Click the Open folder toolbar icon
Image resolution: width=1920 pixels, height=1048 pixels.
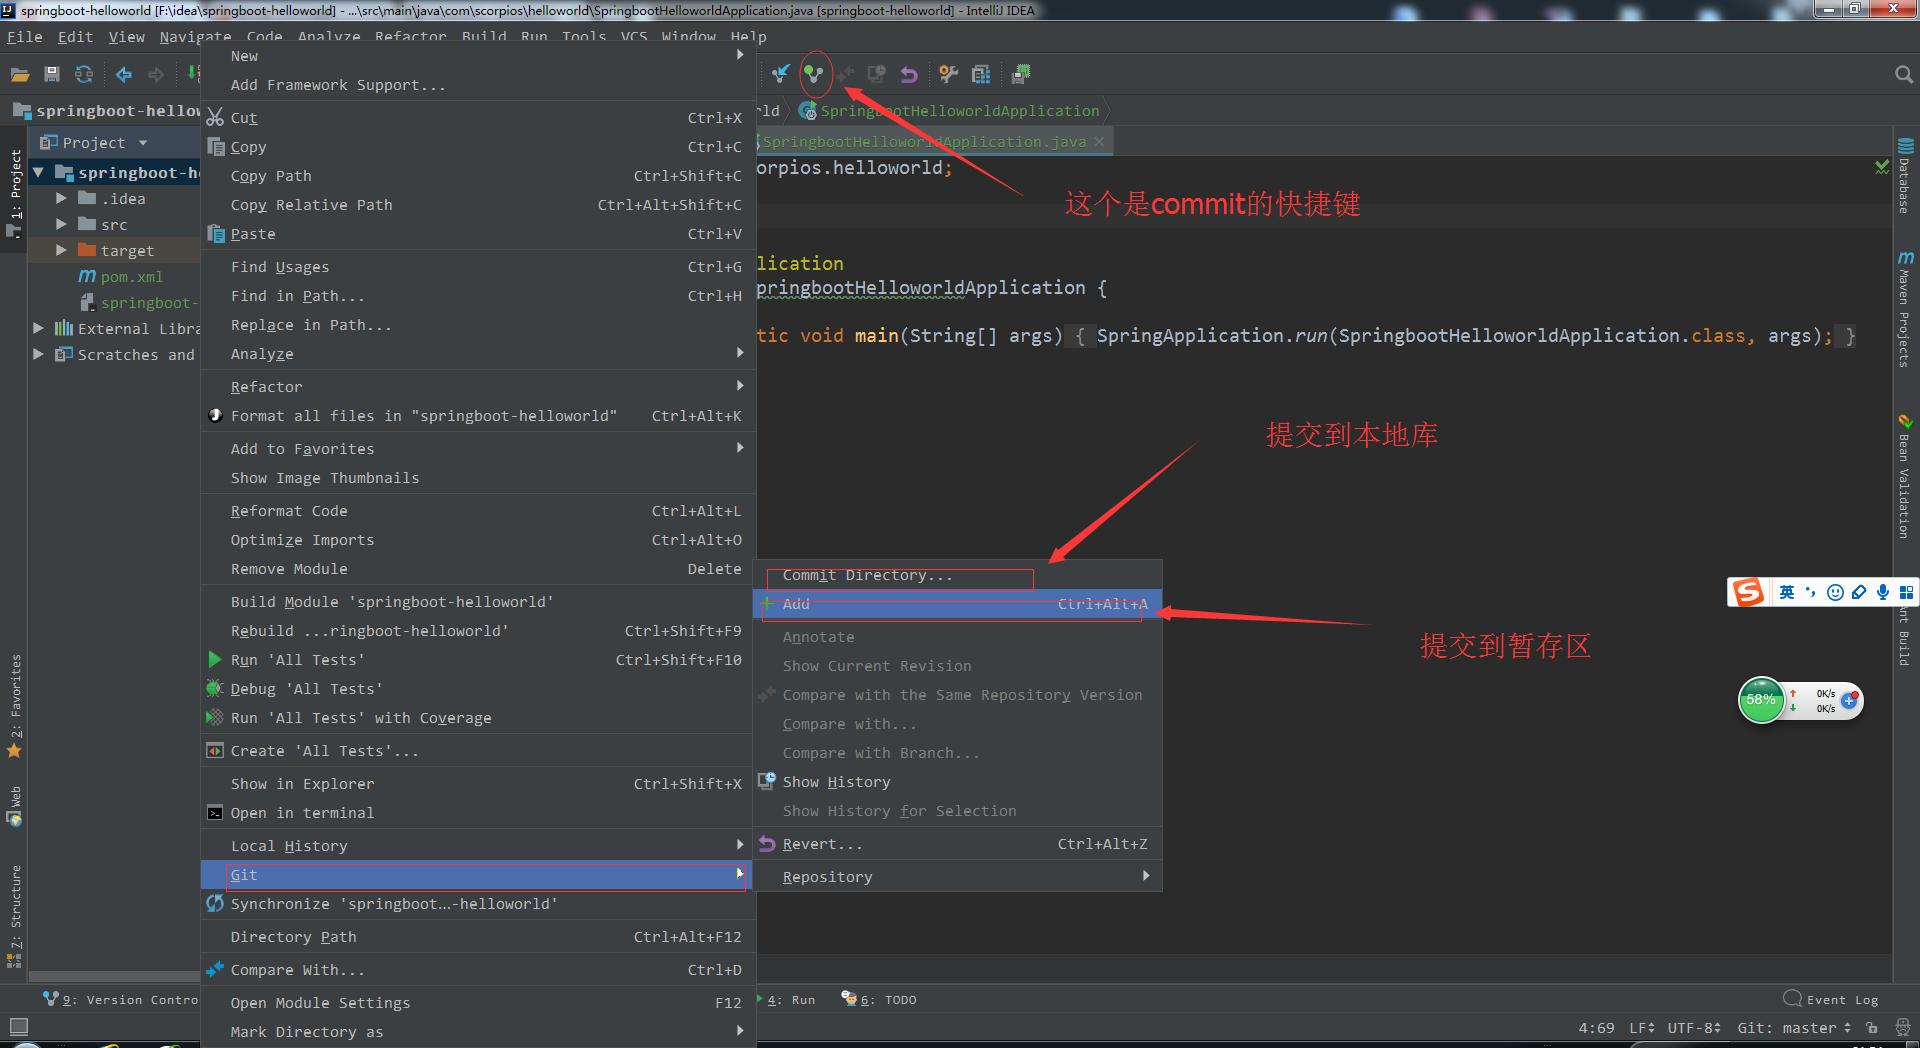(20, 74)
